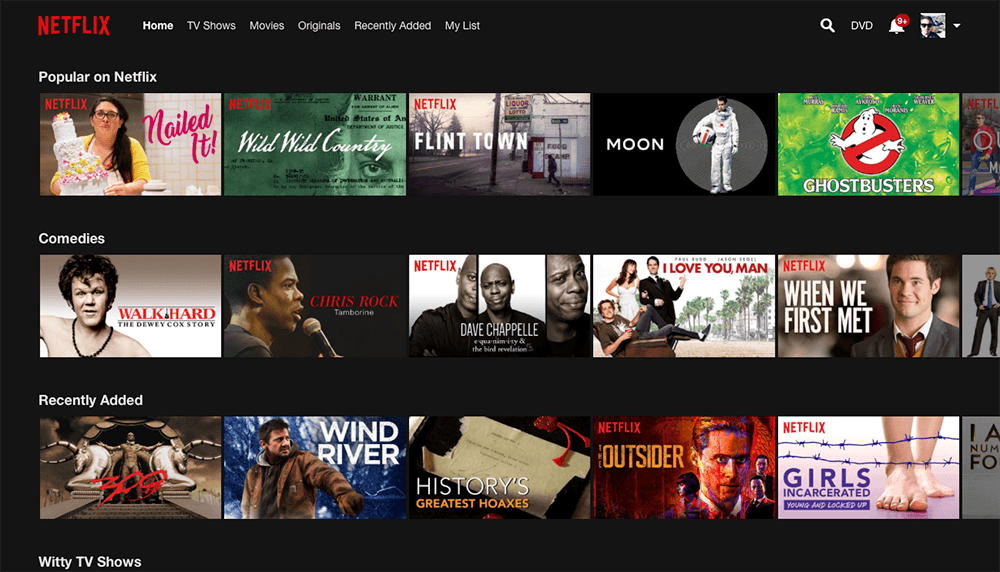Open the Popular on Netflix row heading
Screen dimensions: 1000x572
[x=98, y=77]
